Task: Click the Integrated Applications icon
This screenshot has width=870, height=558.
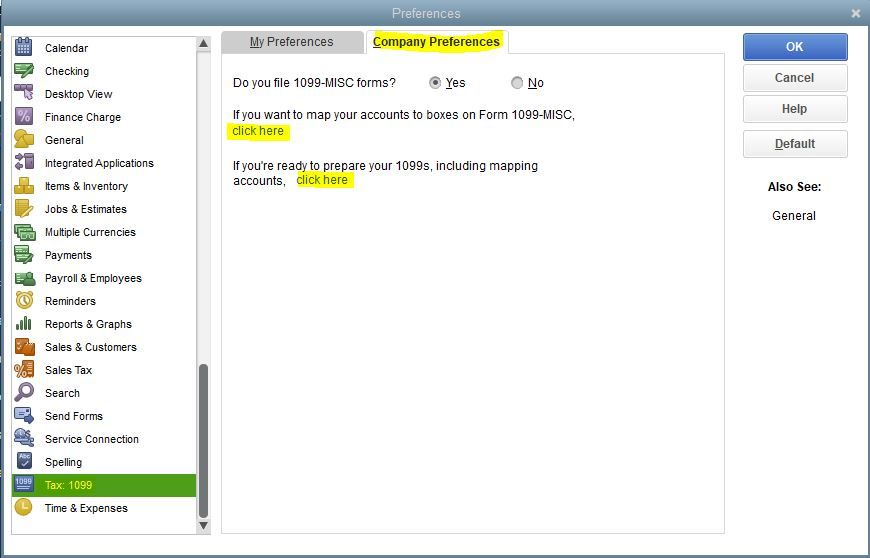Action: pos(24,162)
